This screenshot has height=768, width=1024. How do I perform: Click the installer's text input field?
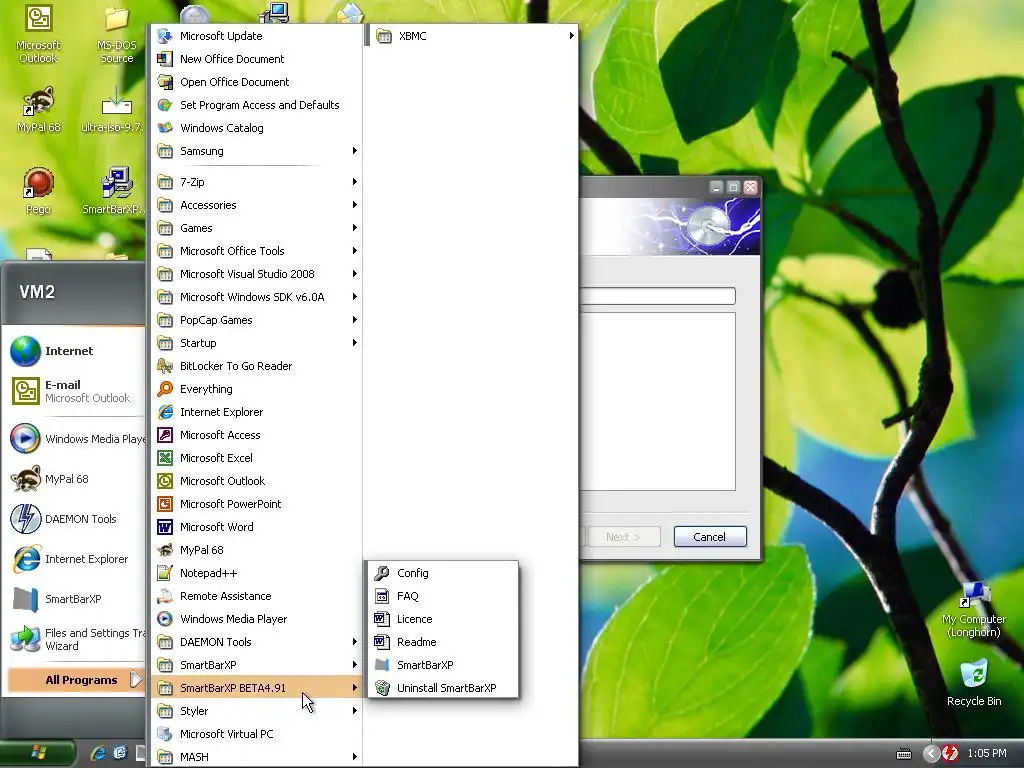[657, 296]
